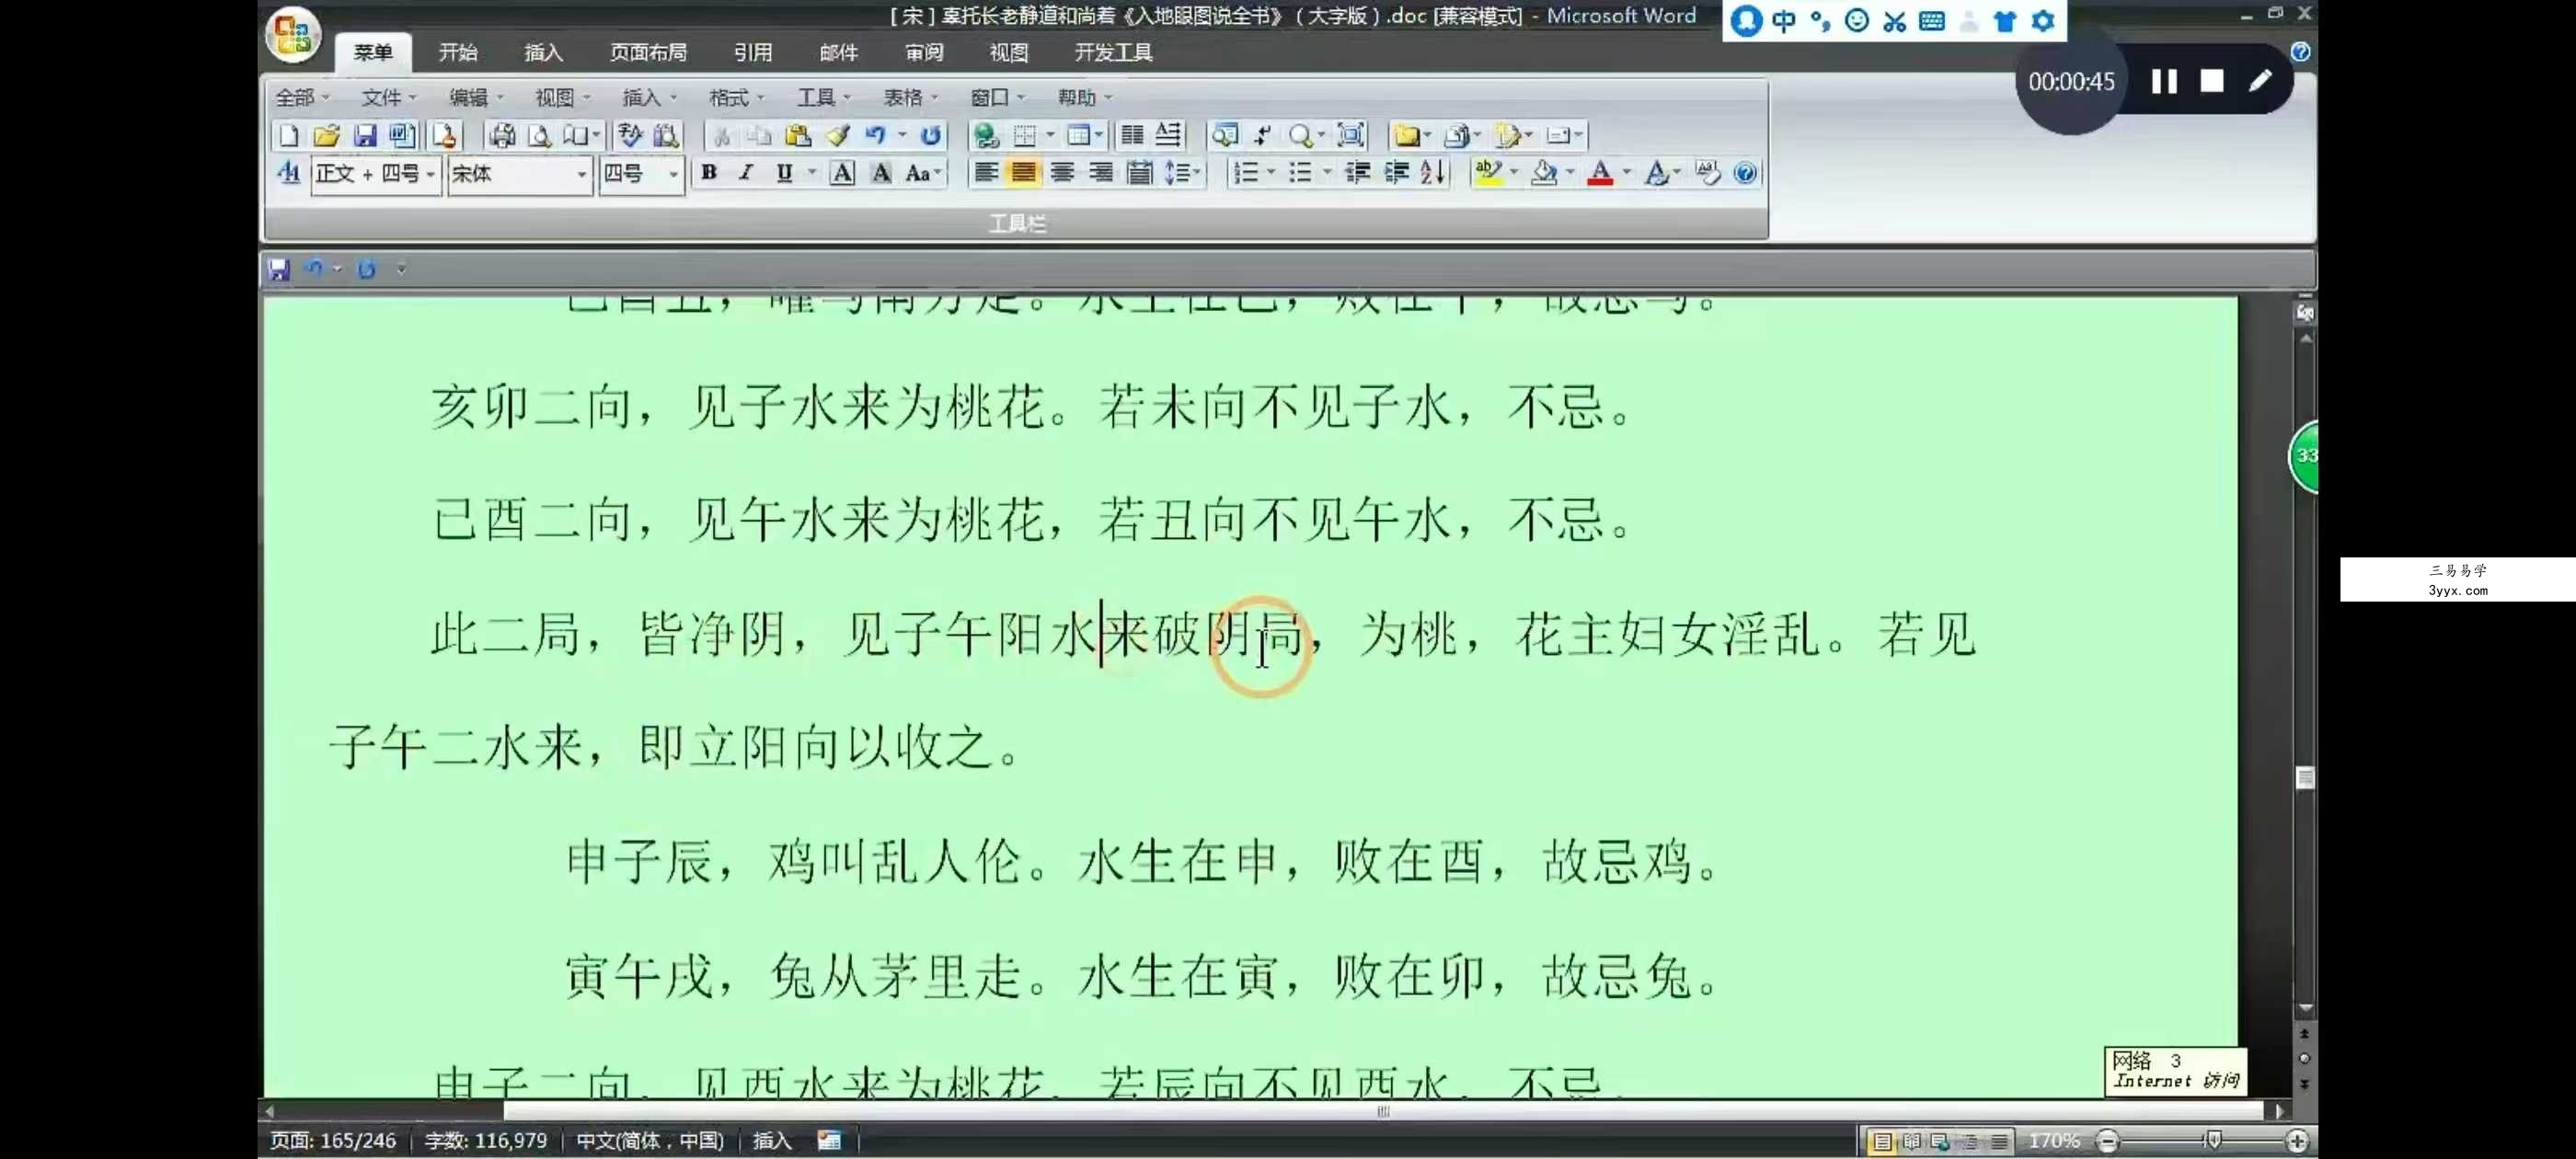This screenshot has width=2576, height=1159.
Task: Click the full screen view icon
Action: [1351, 135]
